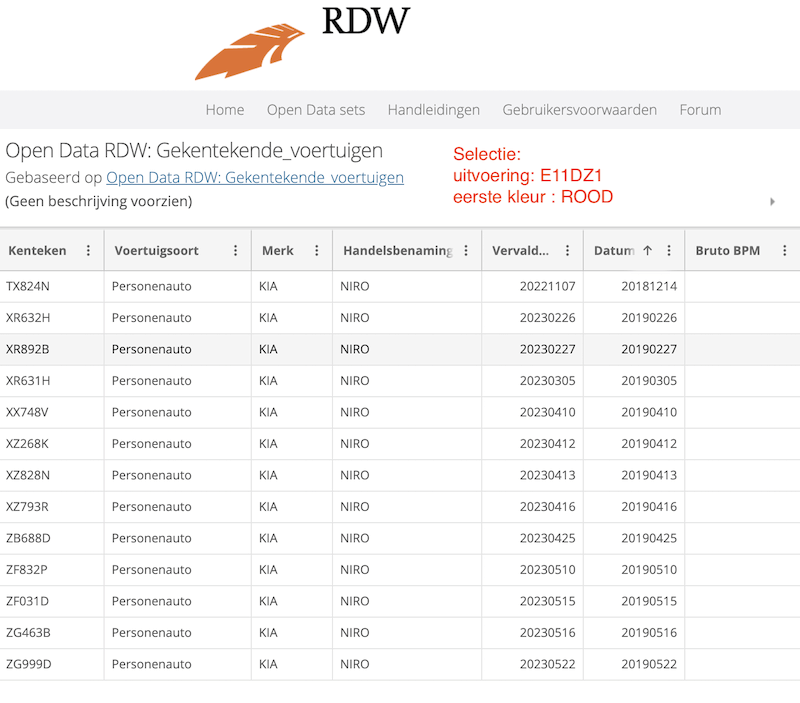Sort by the Voertuigsoort column header
Image resolution: width=800 pixels, height=703 pixels.
tap(156, 250)
